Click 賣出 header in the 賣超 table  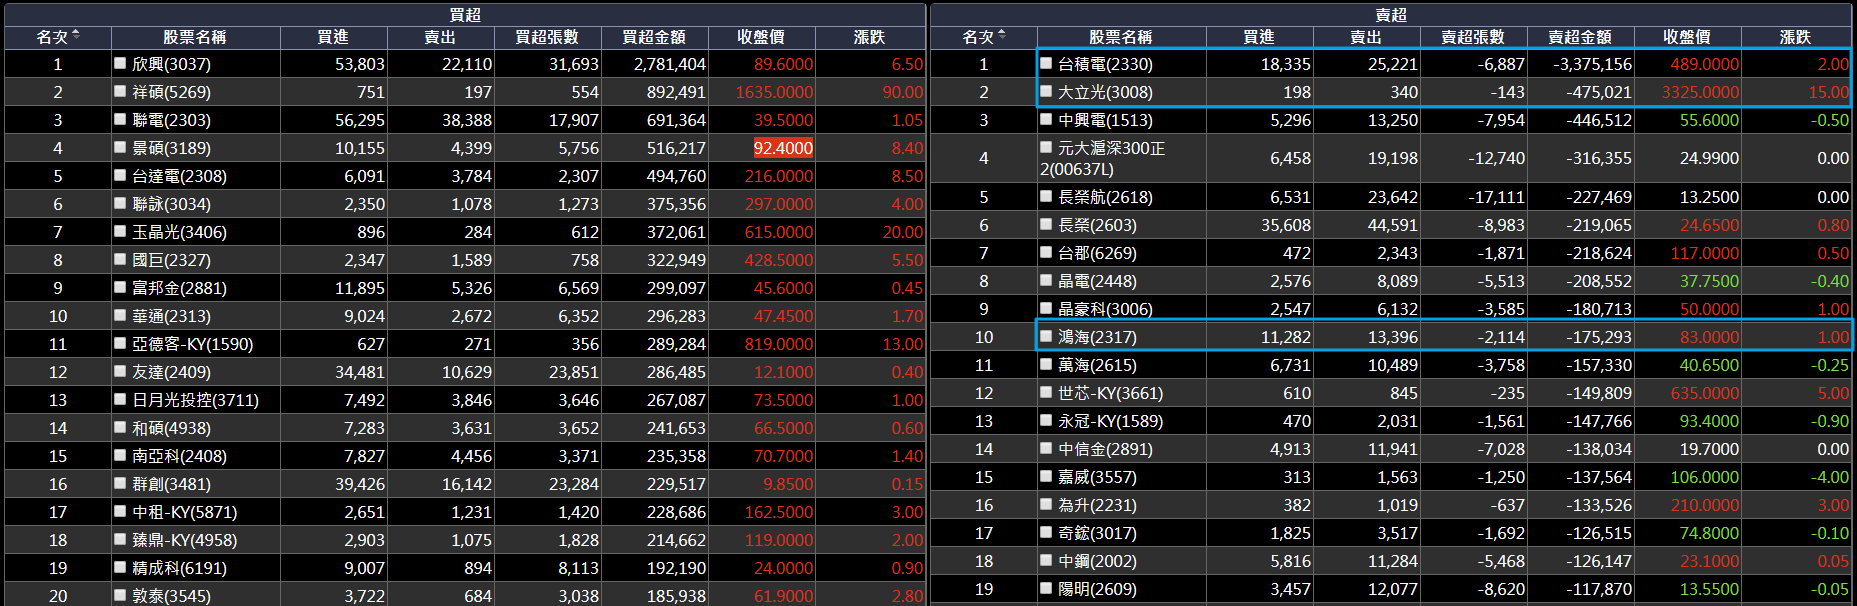click(x=1366, y=37)
